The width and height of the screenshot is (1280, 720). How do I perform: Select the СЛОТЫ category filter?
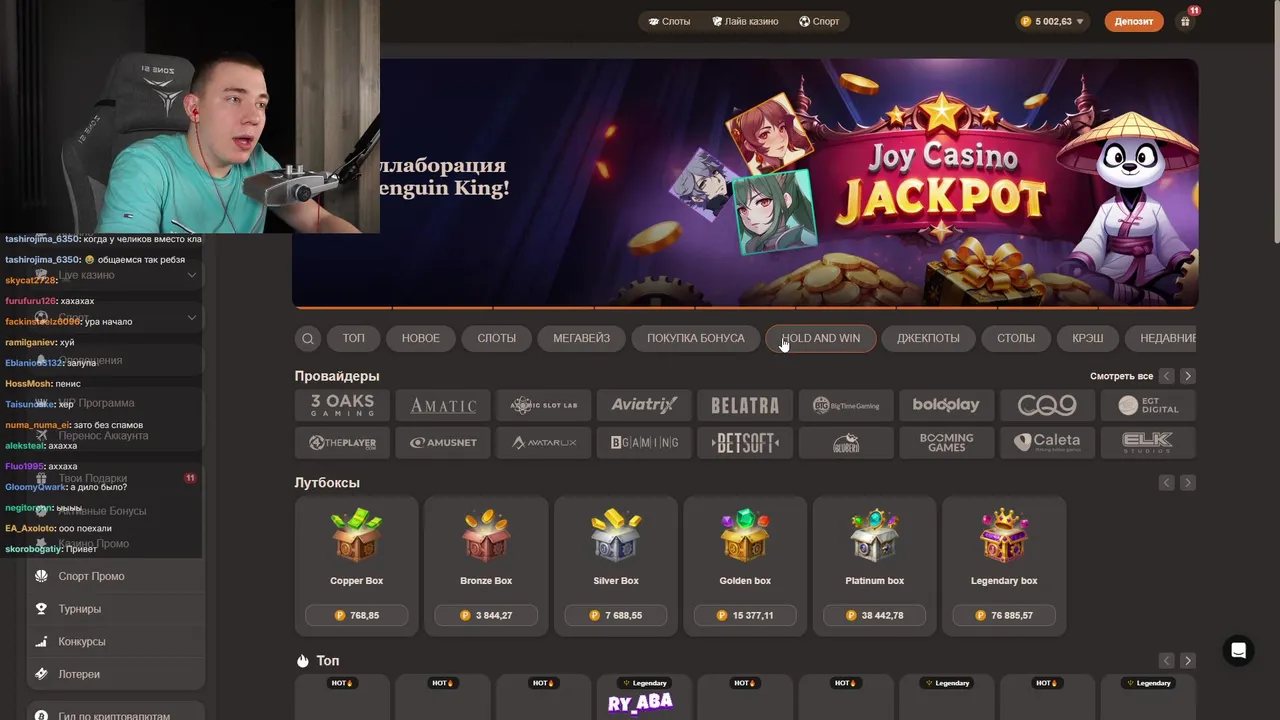[x=497, y=338]
